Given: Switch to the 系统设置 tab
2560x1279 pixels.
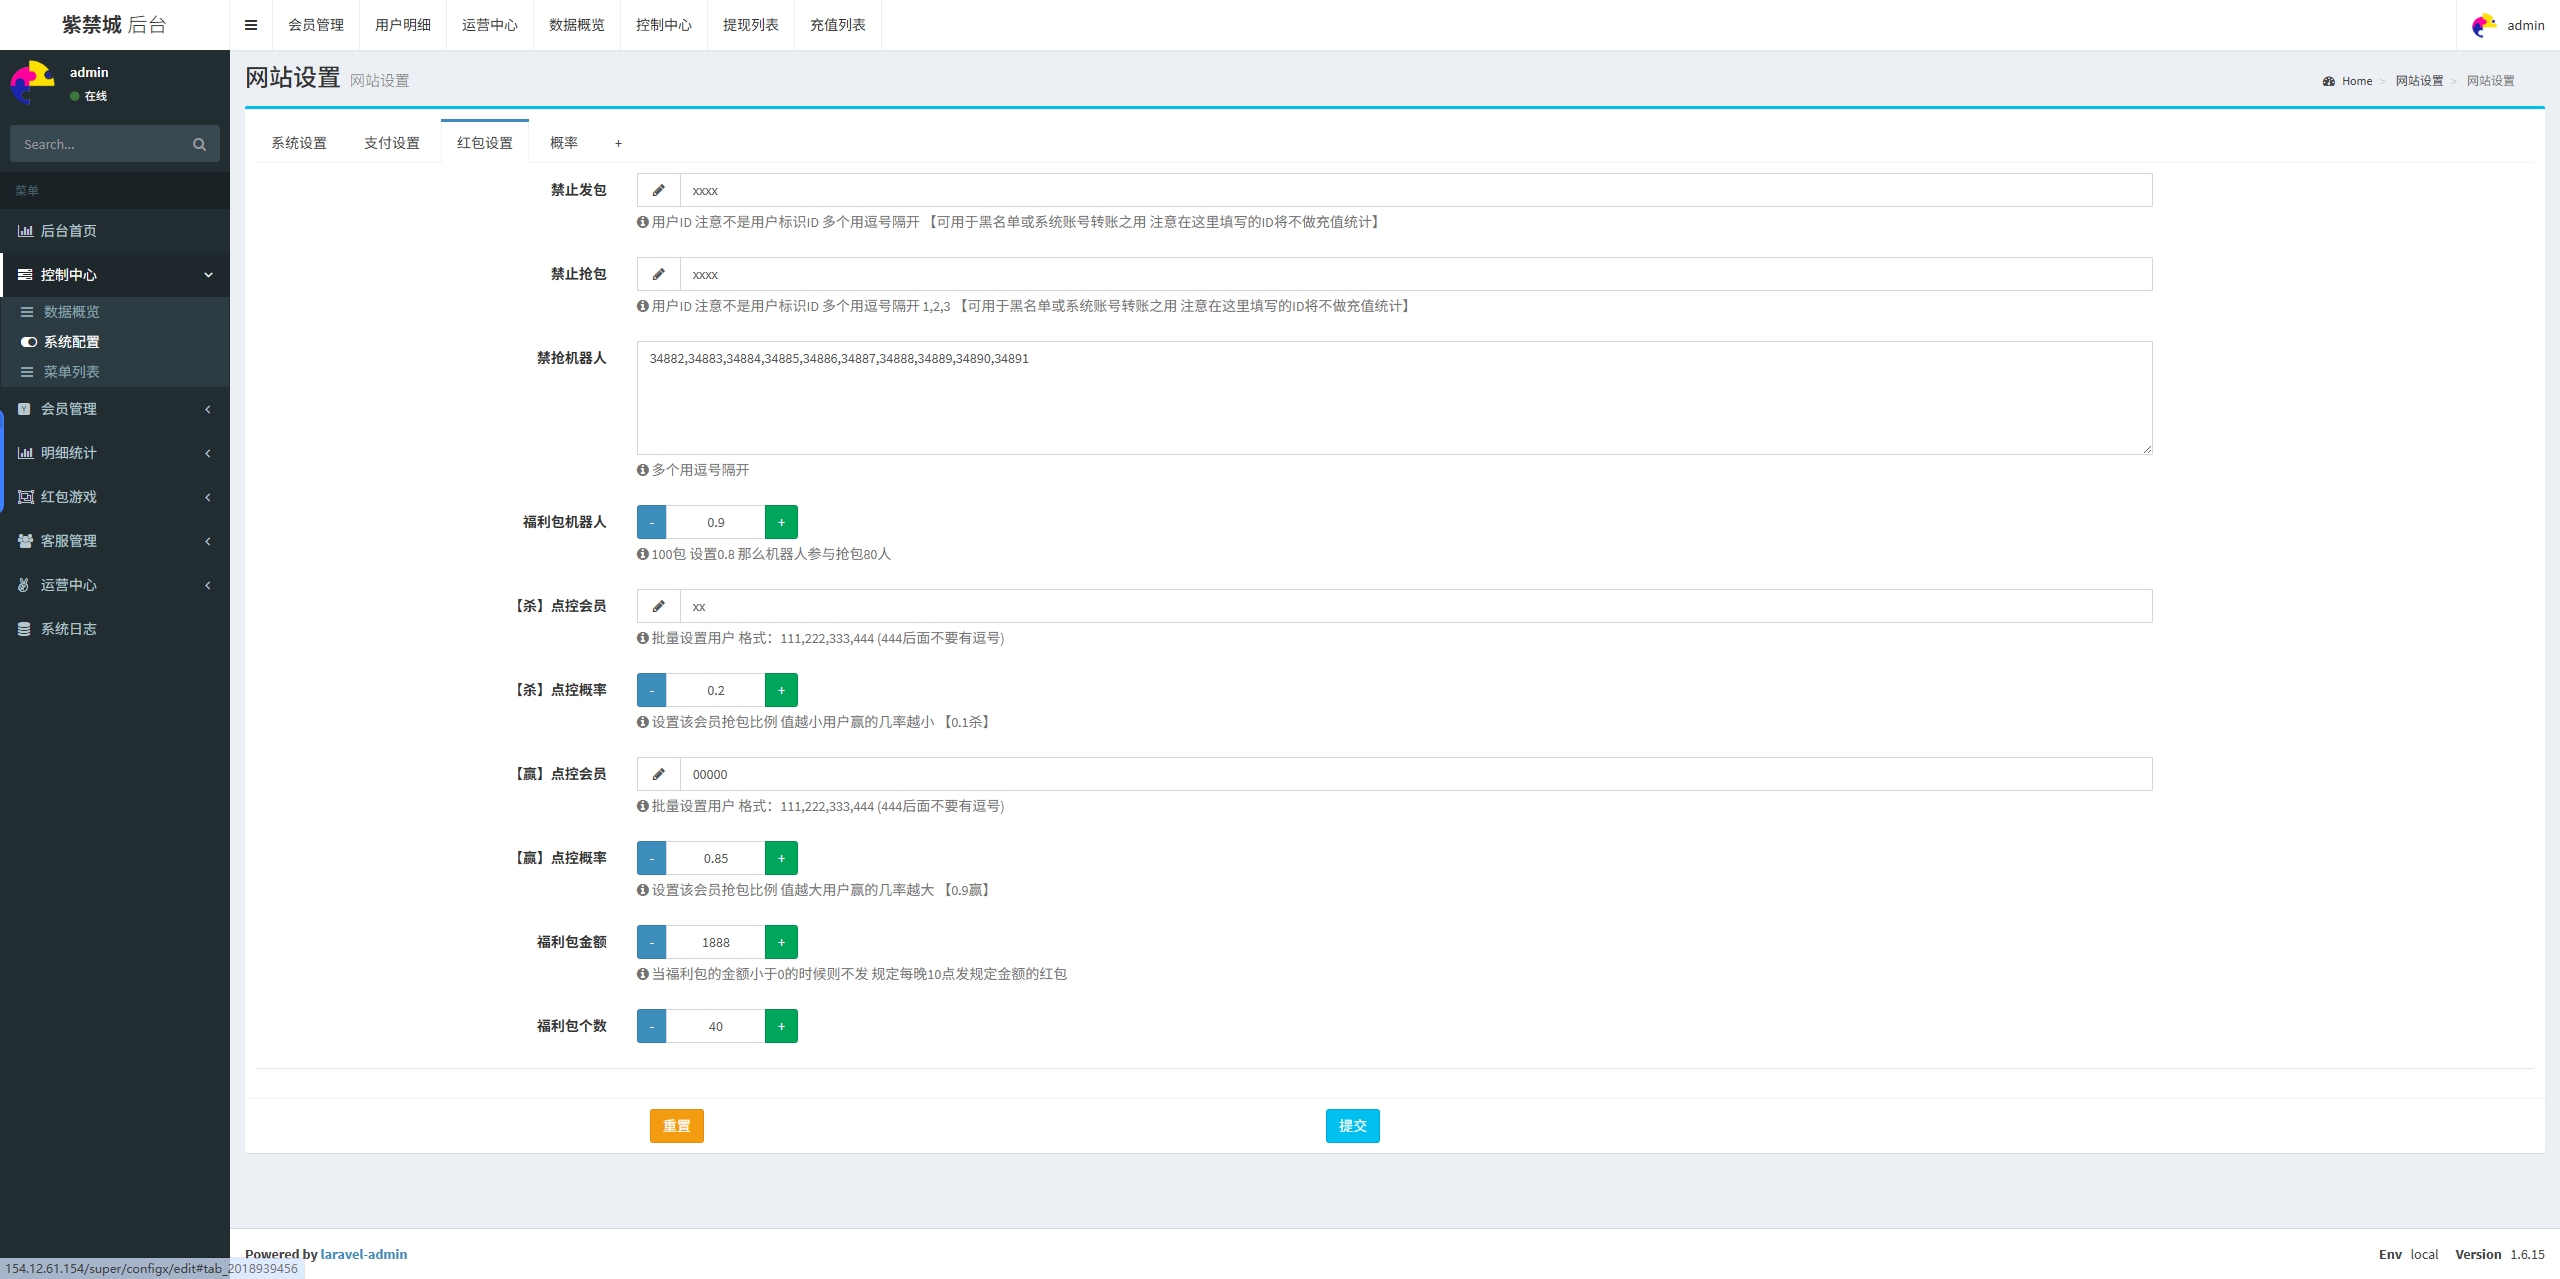Looking at the screenshot, I should coord(299,143).
